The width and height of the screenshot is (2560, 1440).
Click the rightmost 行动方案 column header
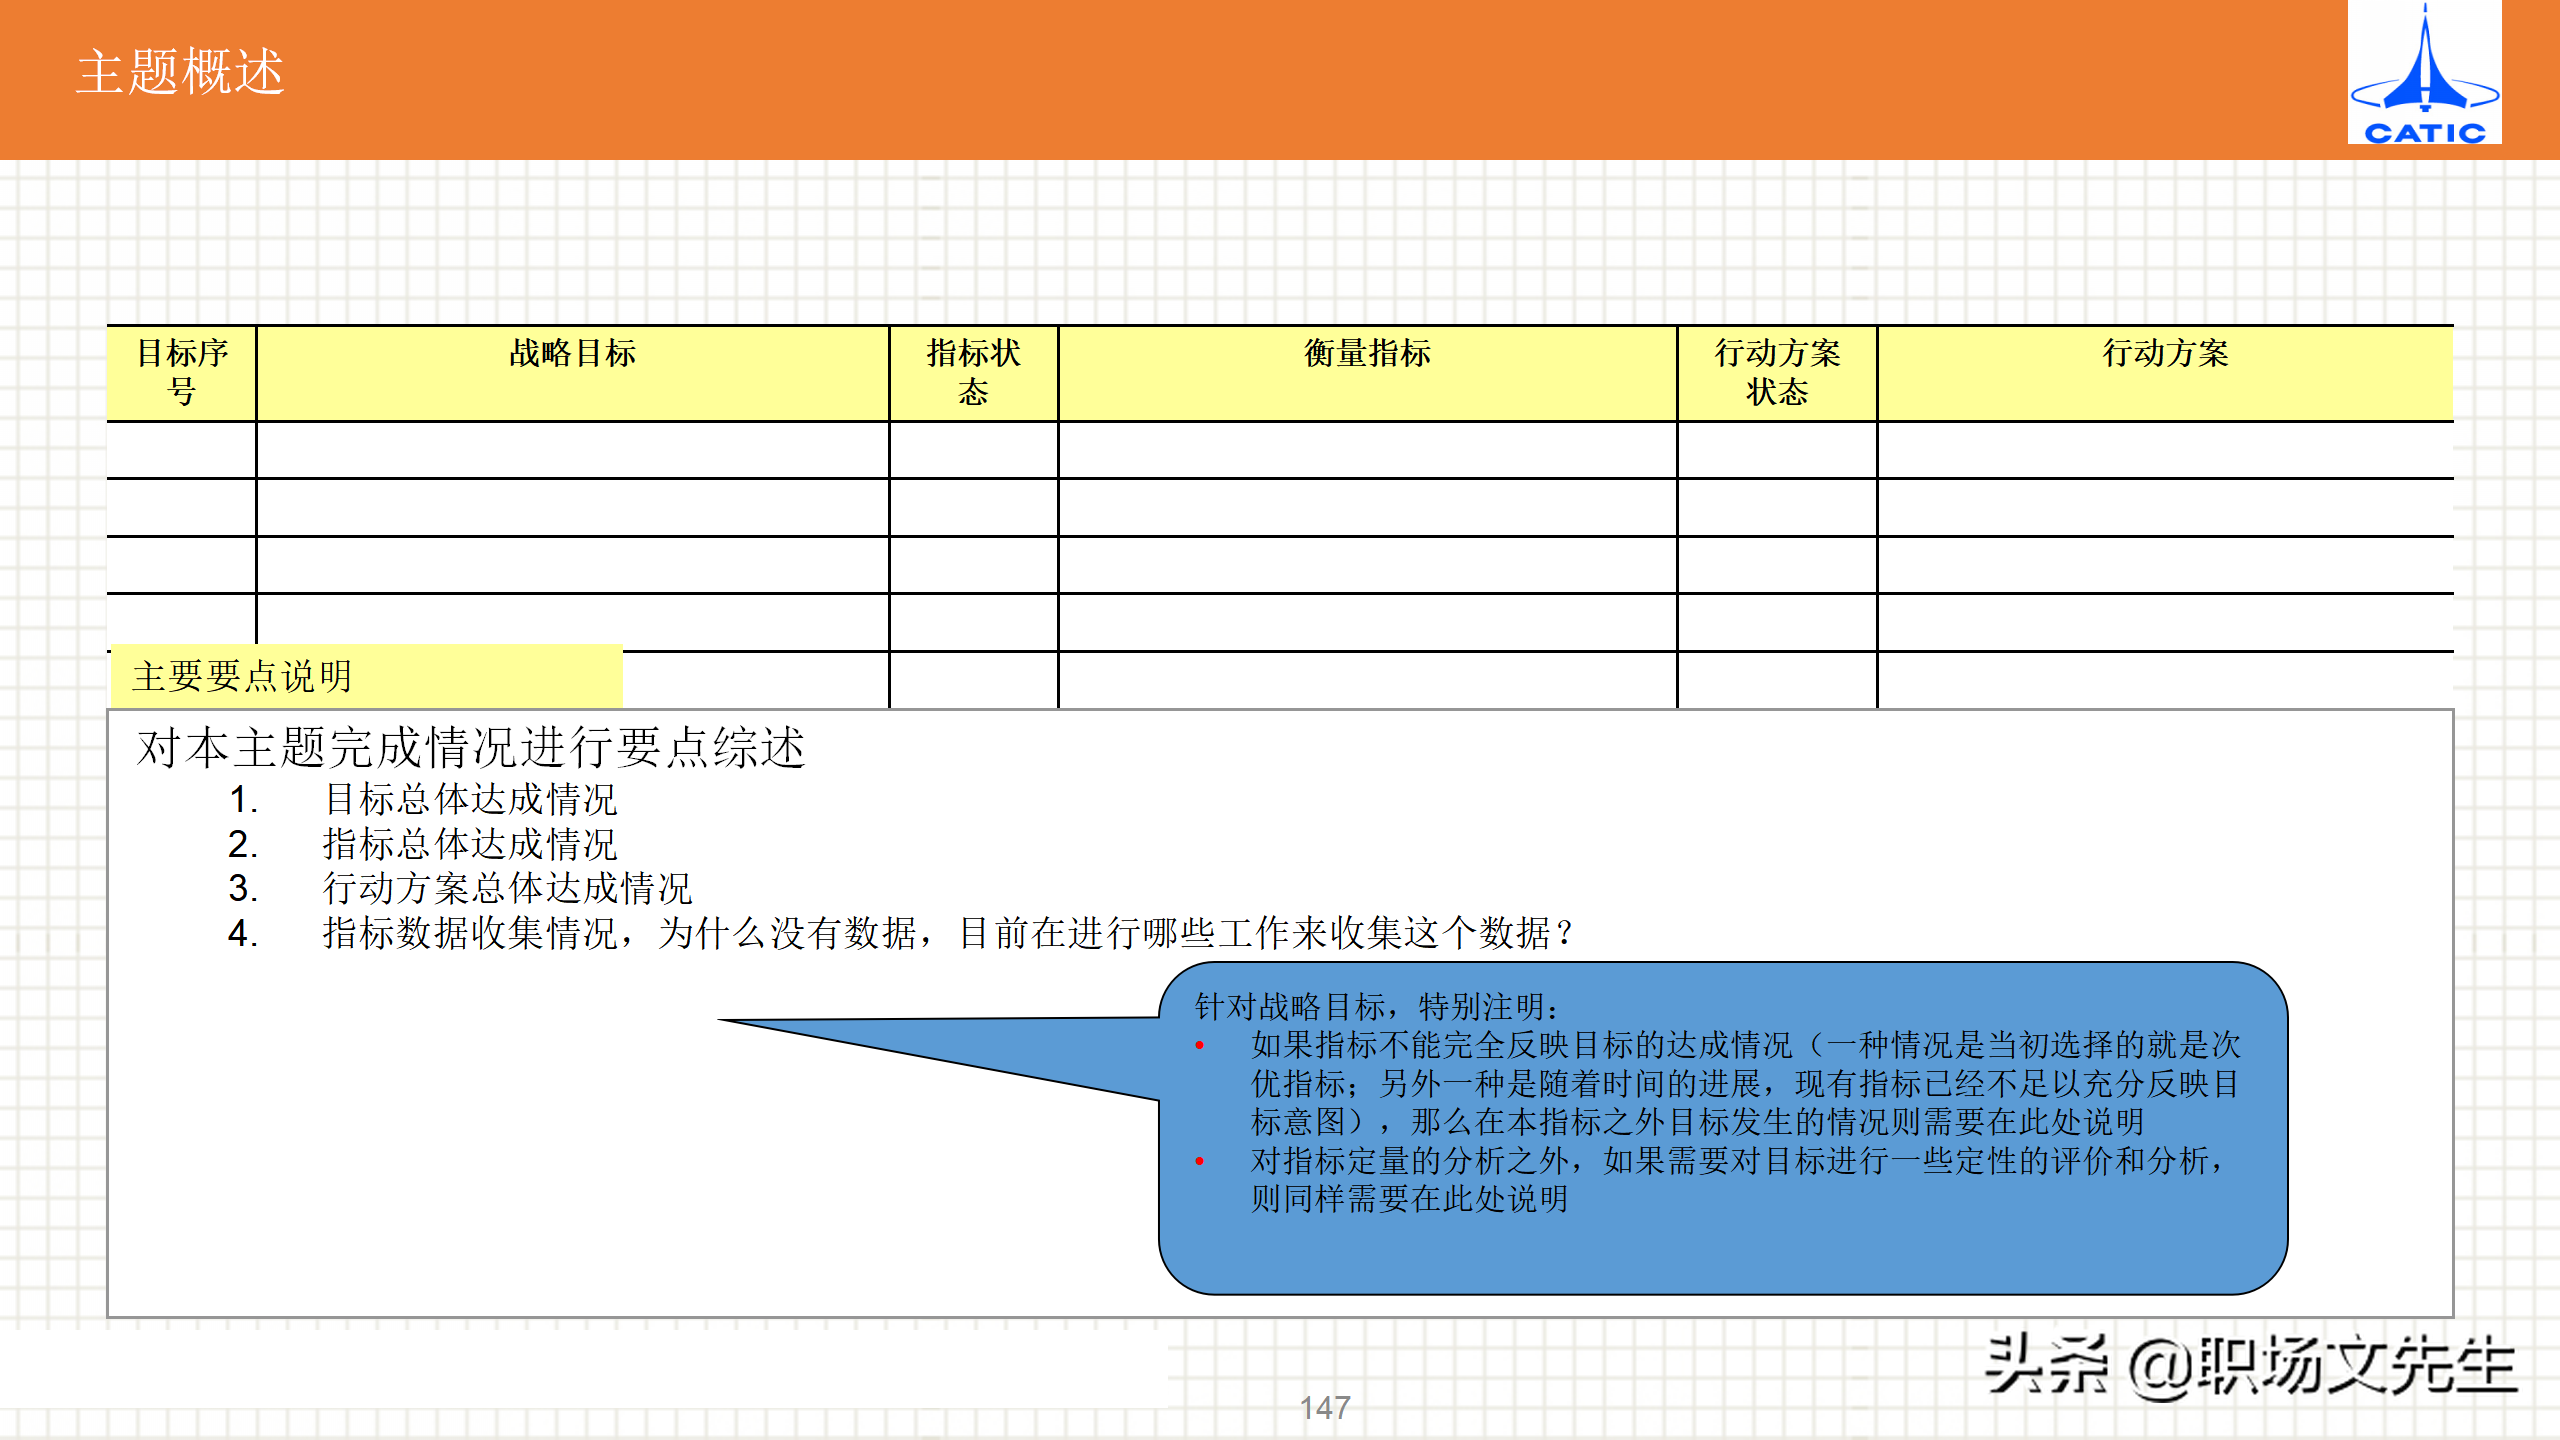point(2165,354)
